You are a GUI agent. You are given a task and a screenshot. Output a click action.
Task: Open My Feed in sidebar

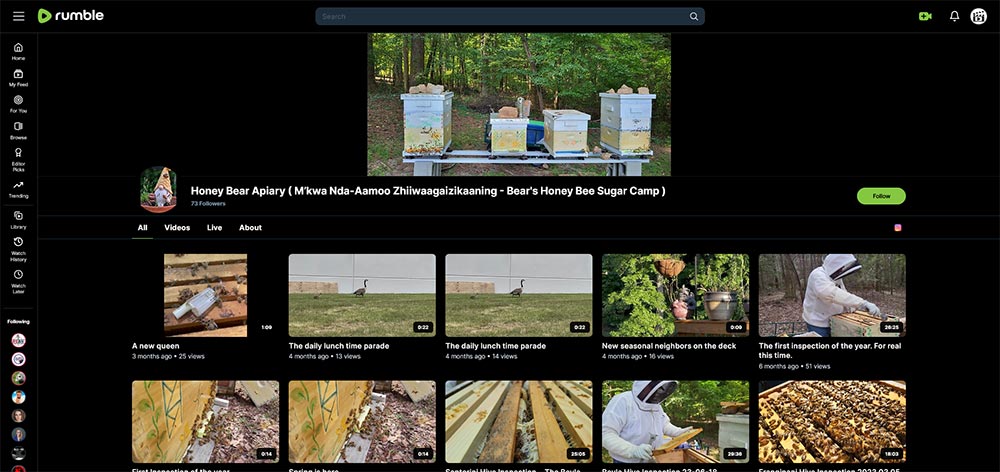[18, 78]
